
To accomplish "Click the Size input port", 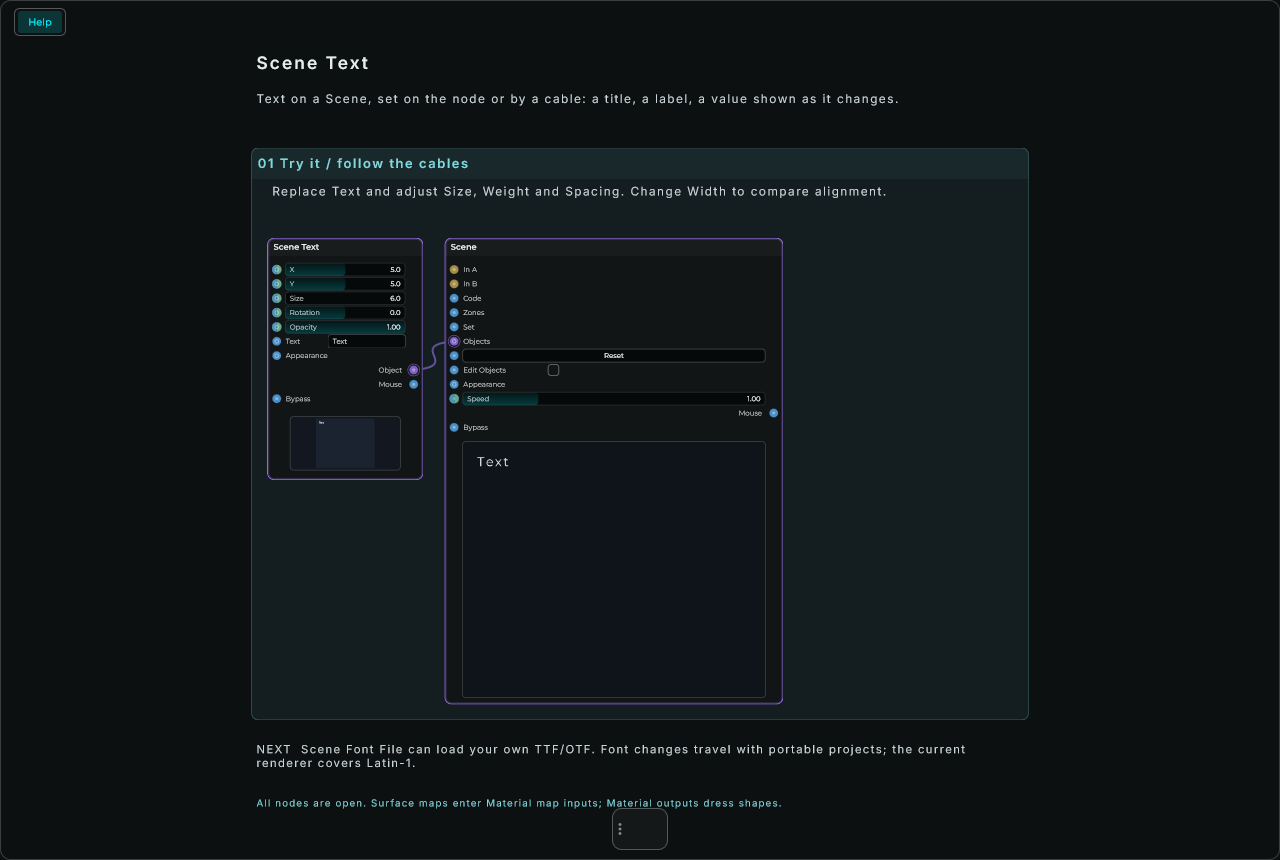I will click(x=277, y=298).
